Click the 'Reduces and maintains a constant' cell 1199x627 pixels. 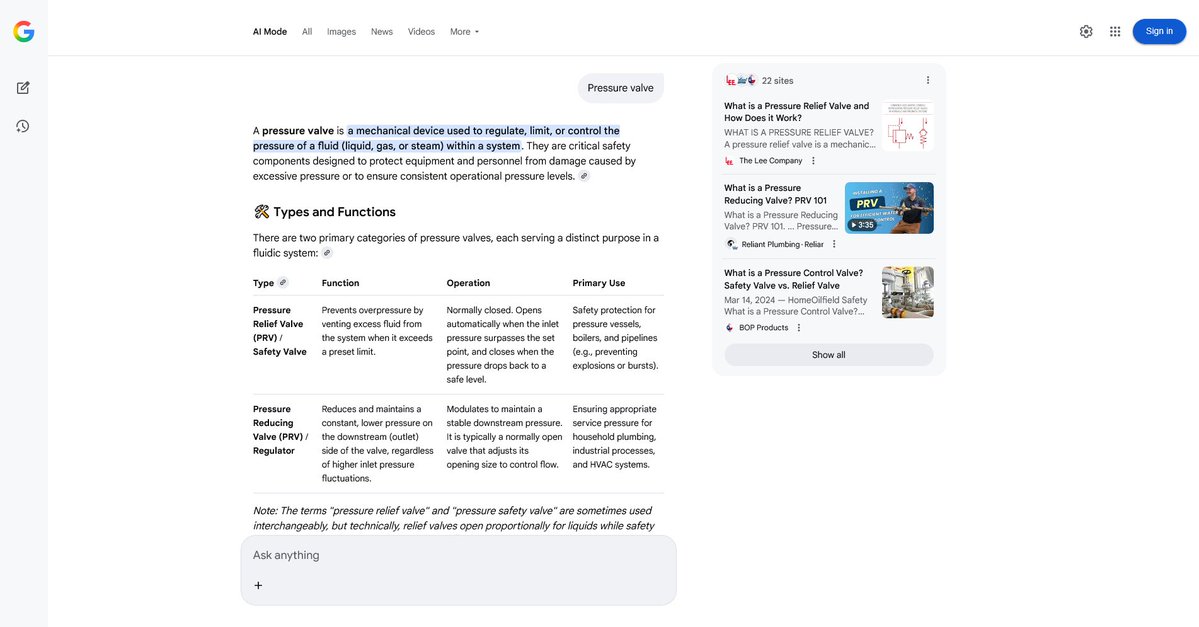click(378, 443)
